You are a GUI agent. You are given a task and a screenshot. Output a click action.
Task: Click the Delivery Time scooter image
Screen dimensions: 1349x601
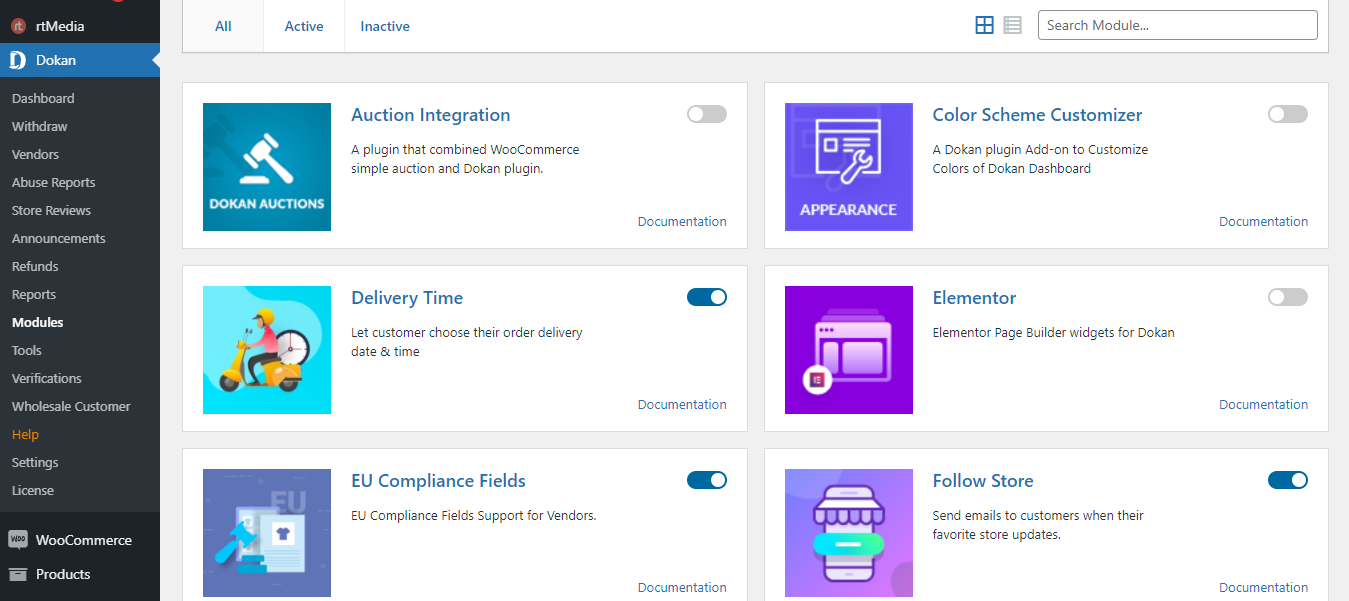coord(267,350)
